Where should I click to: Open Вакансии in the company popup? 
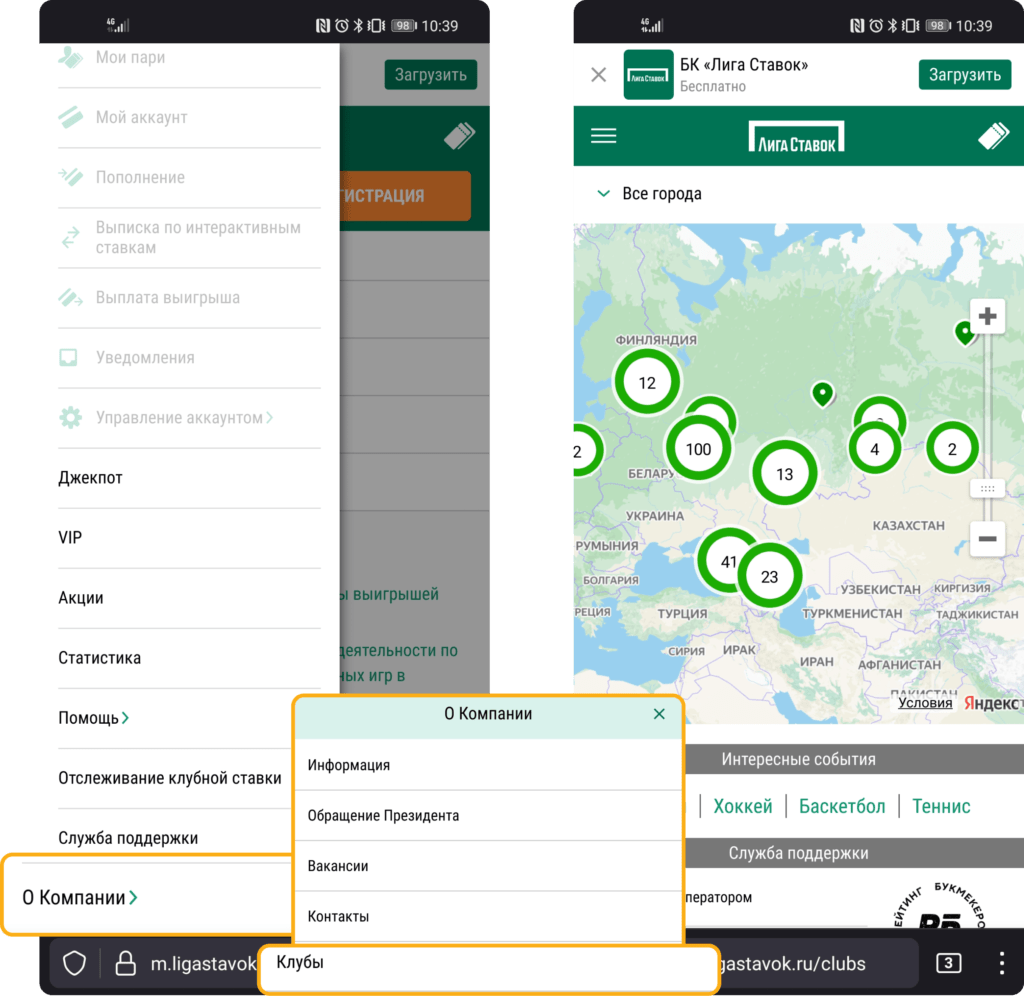click(x=338, y=866)
